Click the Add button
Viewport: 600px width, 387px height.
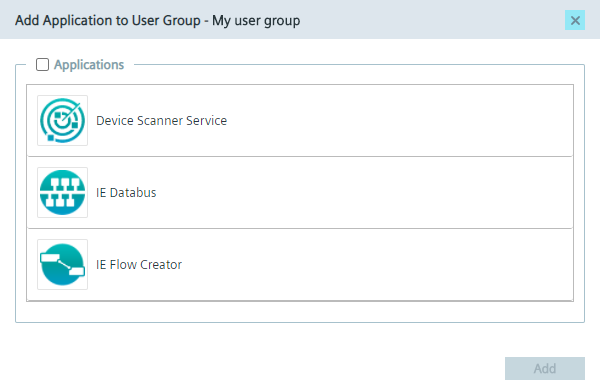pyautogui.click(x=545, y=369)
